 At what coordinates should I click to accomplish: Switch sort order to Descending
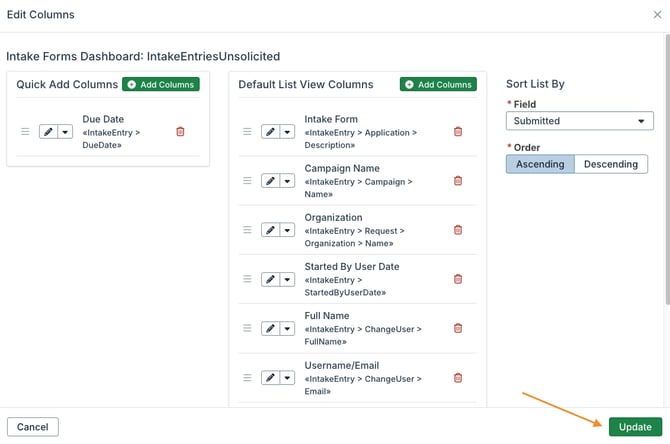(x=611, y=164)
